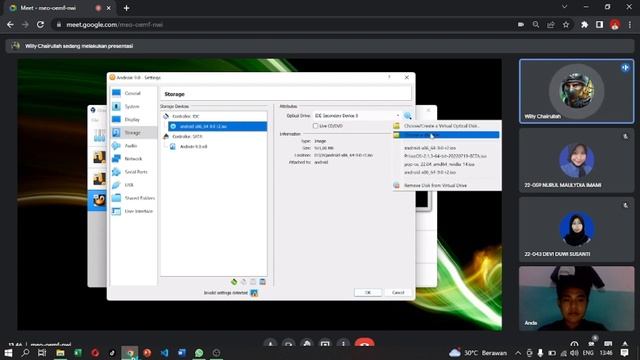
Task: Open the USB settings category
Action: pos(133,184)
